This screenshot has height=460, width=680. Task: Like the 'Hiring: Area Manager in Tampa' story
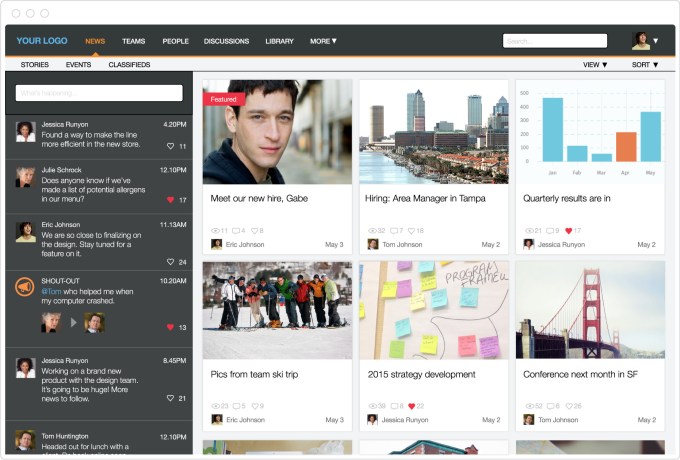point(412,231)
